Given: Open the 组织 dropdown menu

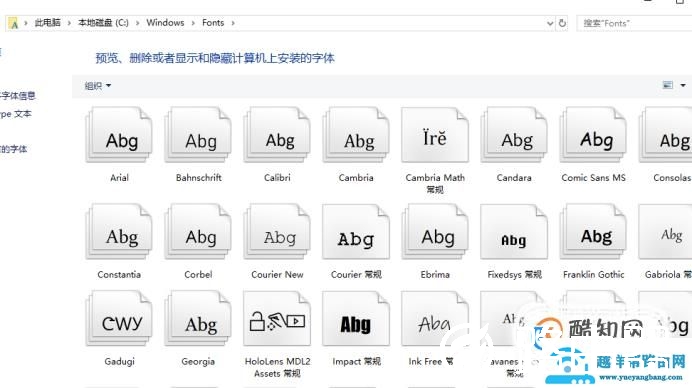Looking at the screenshot, I should click(x=98, y=86).
